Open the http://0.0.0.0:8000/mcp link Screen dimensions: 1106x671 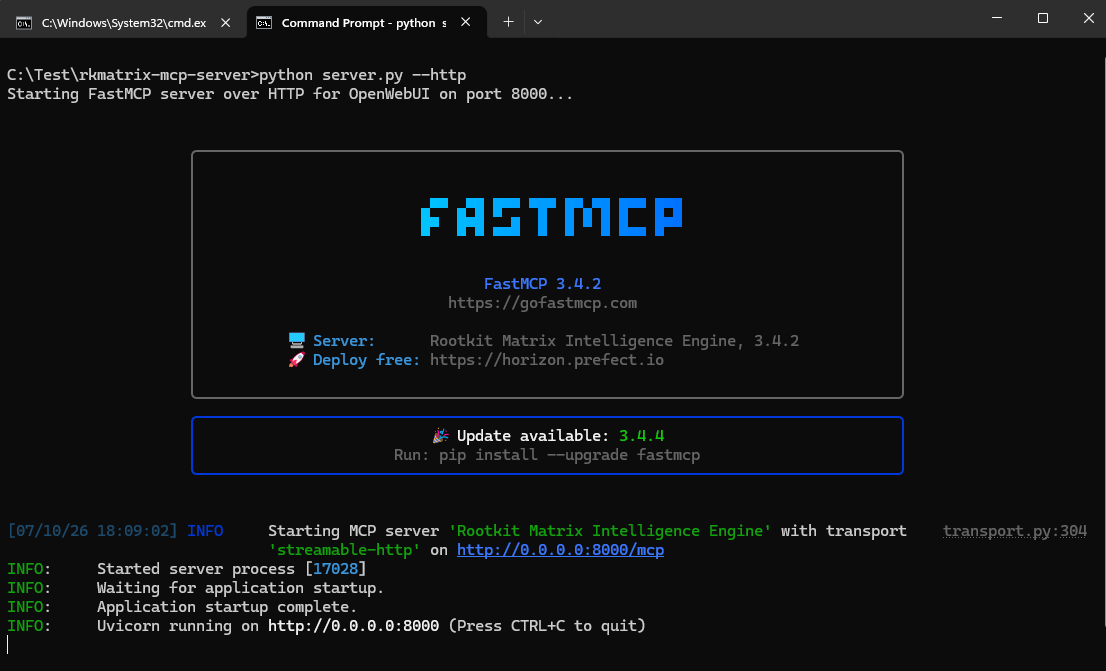click(560, 550)
